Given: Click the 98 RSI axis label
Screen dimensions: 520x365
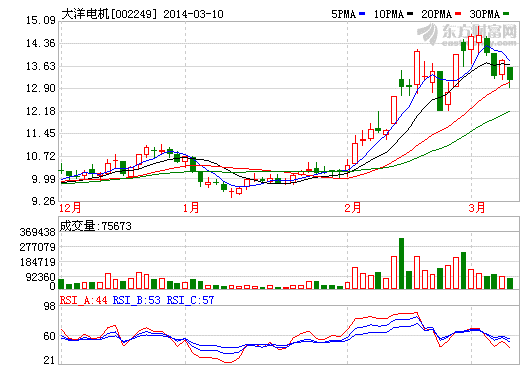Looking at the screenshot, I should click(50, 306).
